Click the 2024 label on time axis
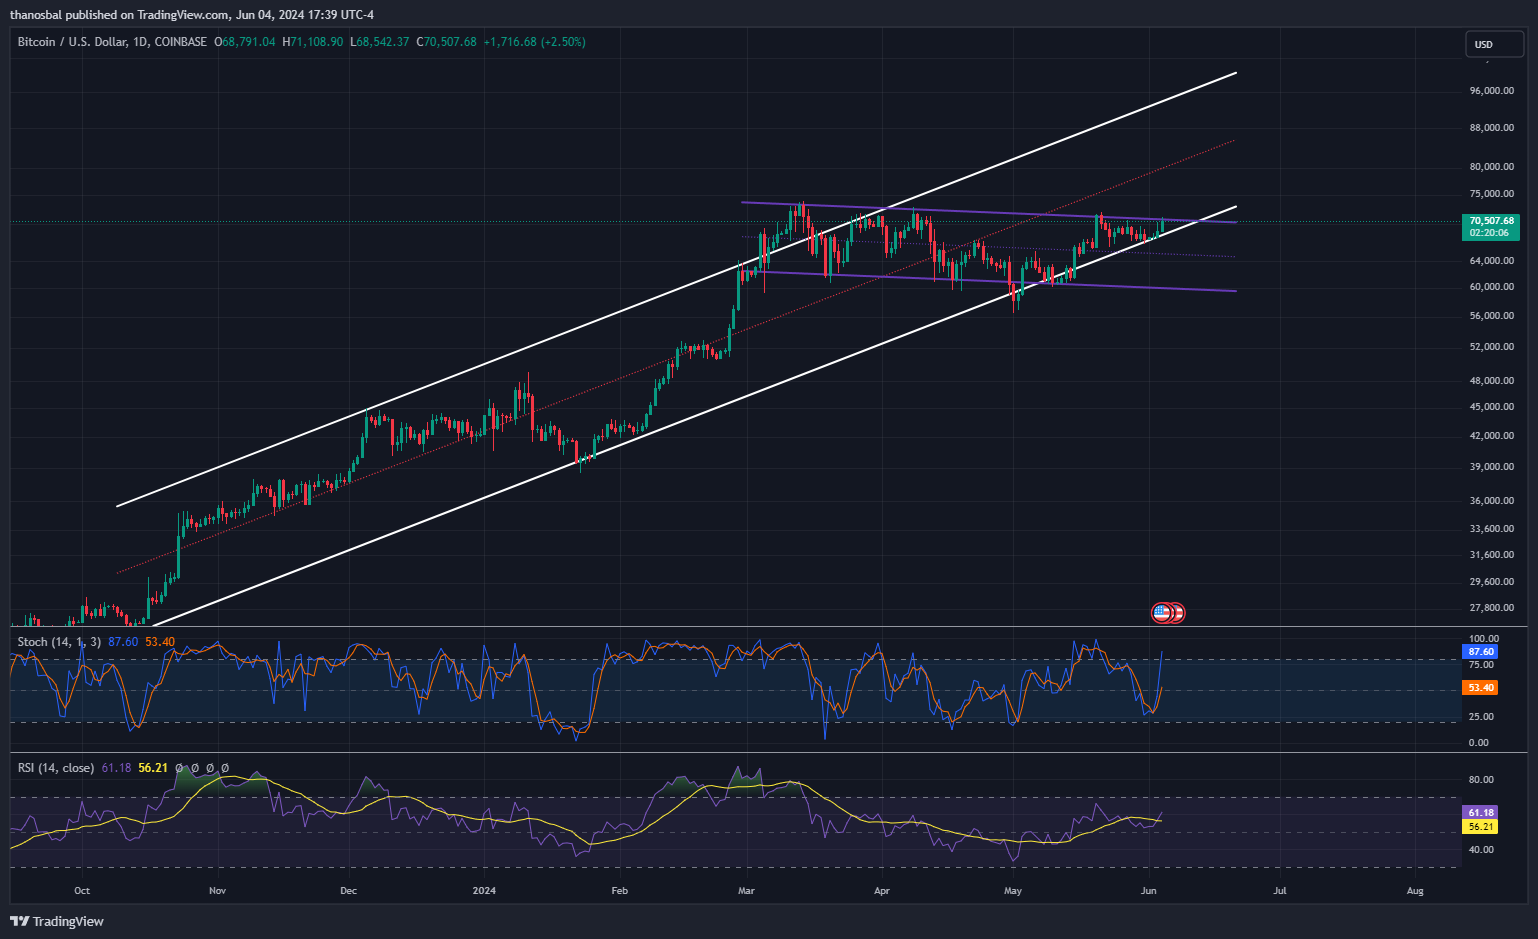Screen dimensions: 1538x939 [484, 890]
